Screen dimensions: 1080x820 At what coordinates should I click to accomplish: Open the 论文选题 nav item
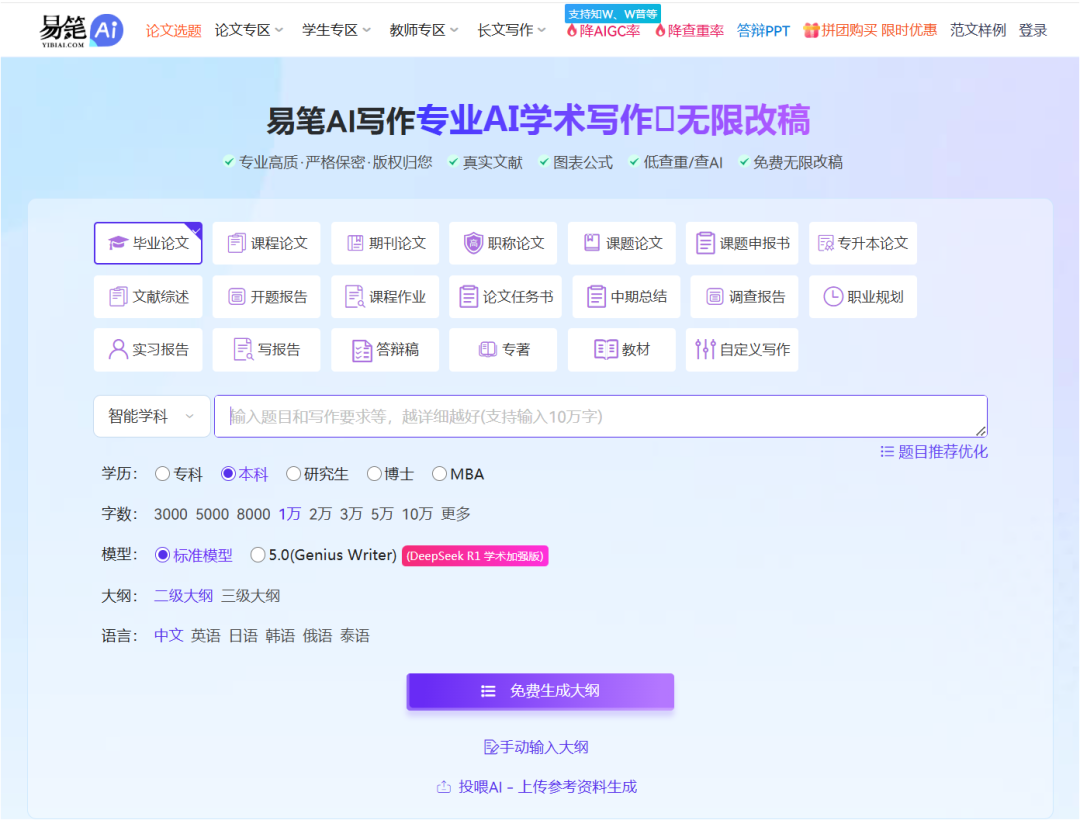(x=173, y=30)
